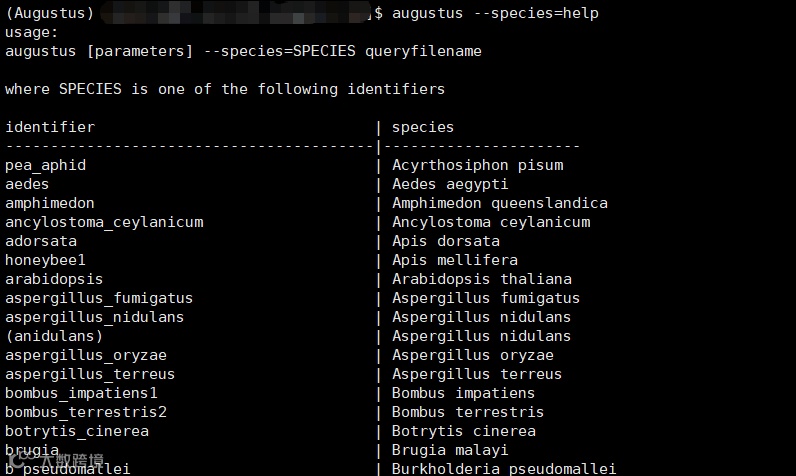Click the 'usage:' line

(31, 32)
